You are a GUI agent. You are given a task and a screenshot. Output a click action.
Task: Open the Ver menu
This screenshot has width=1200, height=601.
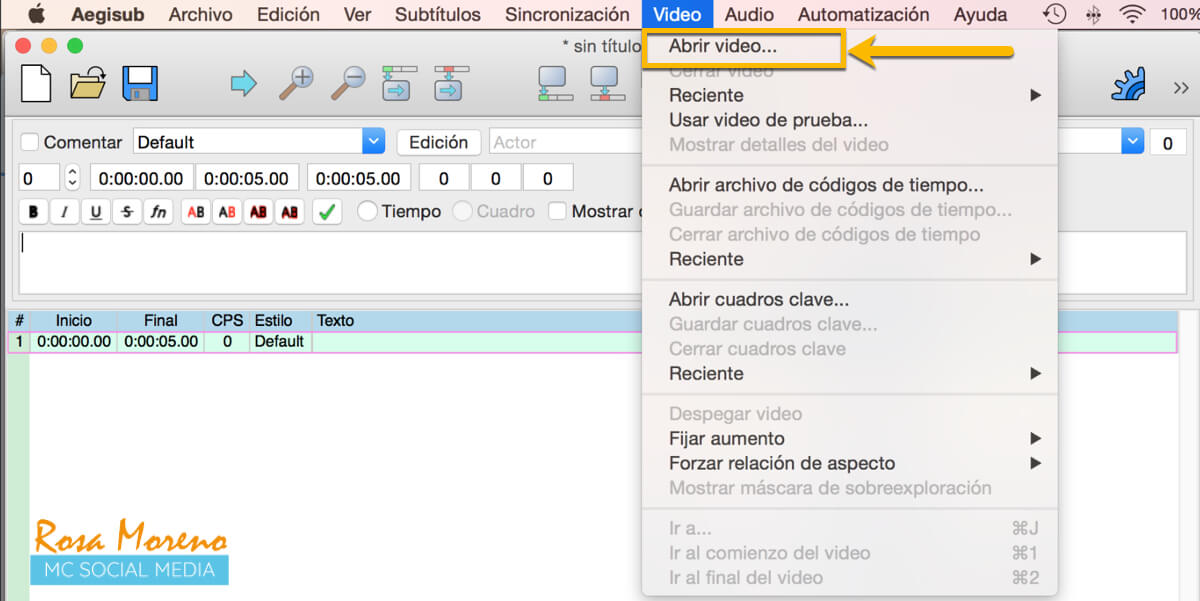(x=357, y=14)
